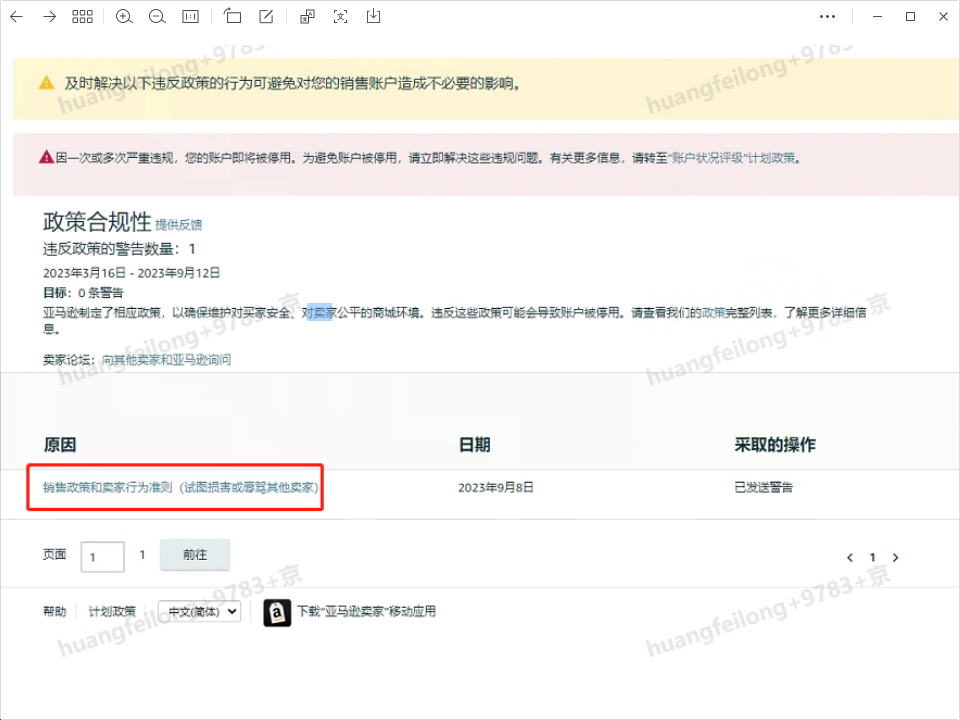Open the "账户状况评级"计划政策 link
This screenshot has width=960, height=720.
pyautogui.click(x=732, y=158)
